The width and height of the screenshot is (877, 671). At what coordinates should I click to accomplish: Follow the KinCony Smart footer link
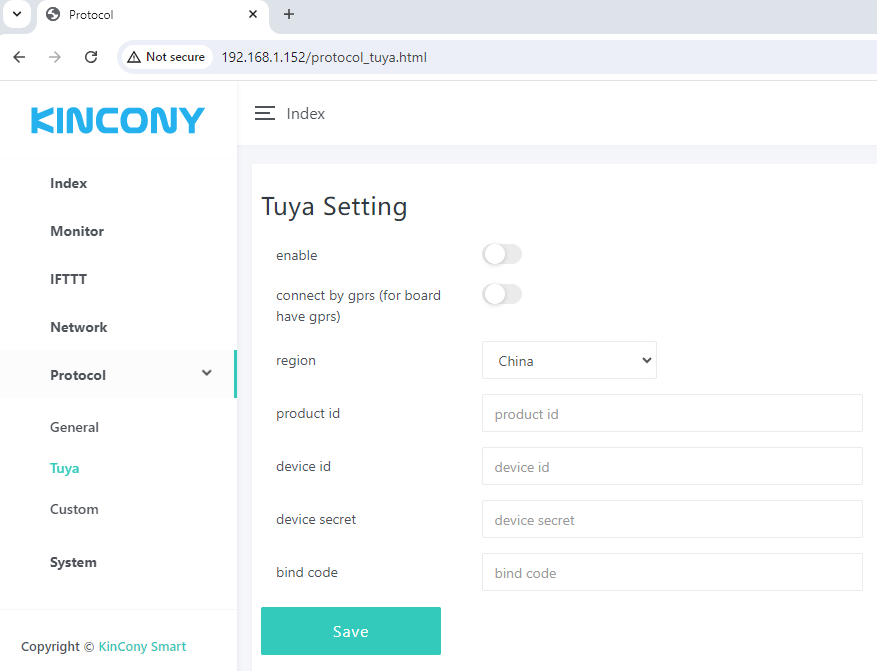point(142,646)
